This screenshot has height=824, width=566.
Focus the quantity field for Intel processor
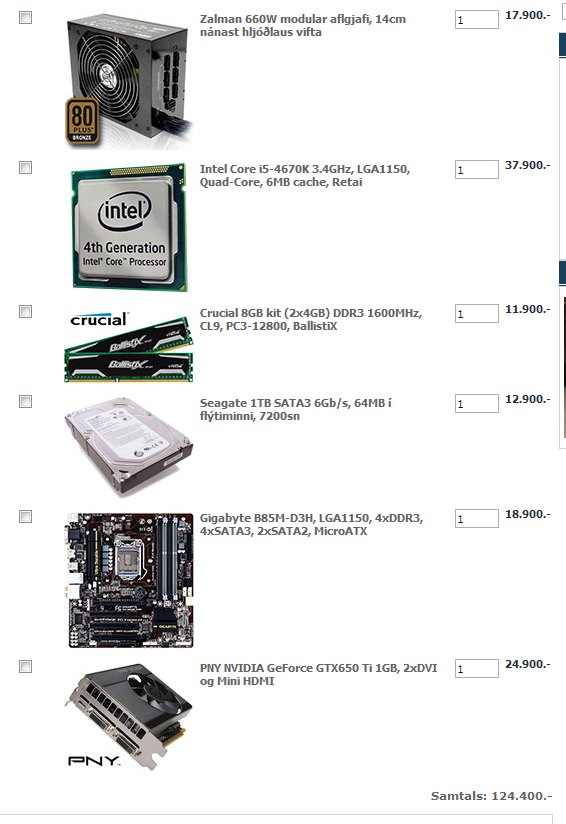click(477, 170)
